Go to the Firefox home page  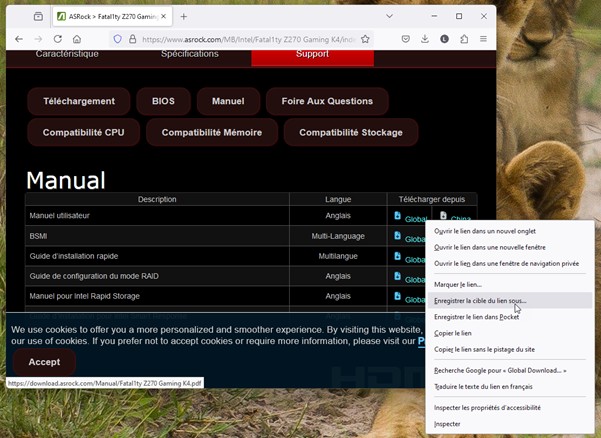[77, 39]
